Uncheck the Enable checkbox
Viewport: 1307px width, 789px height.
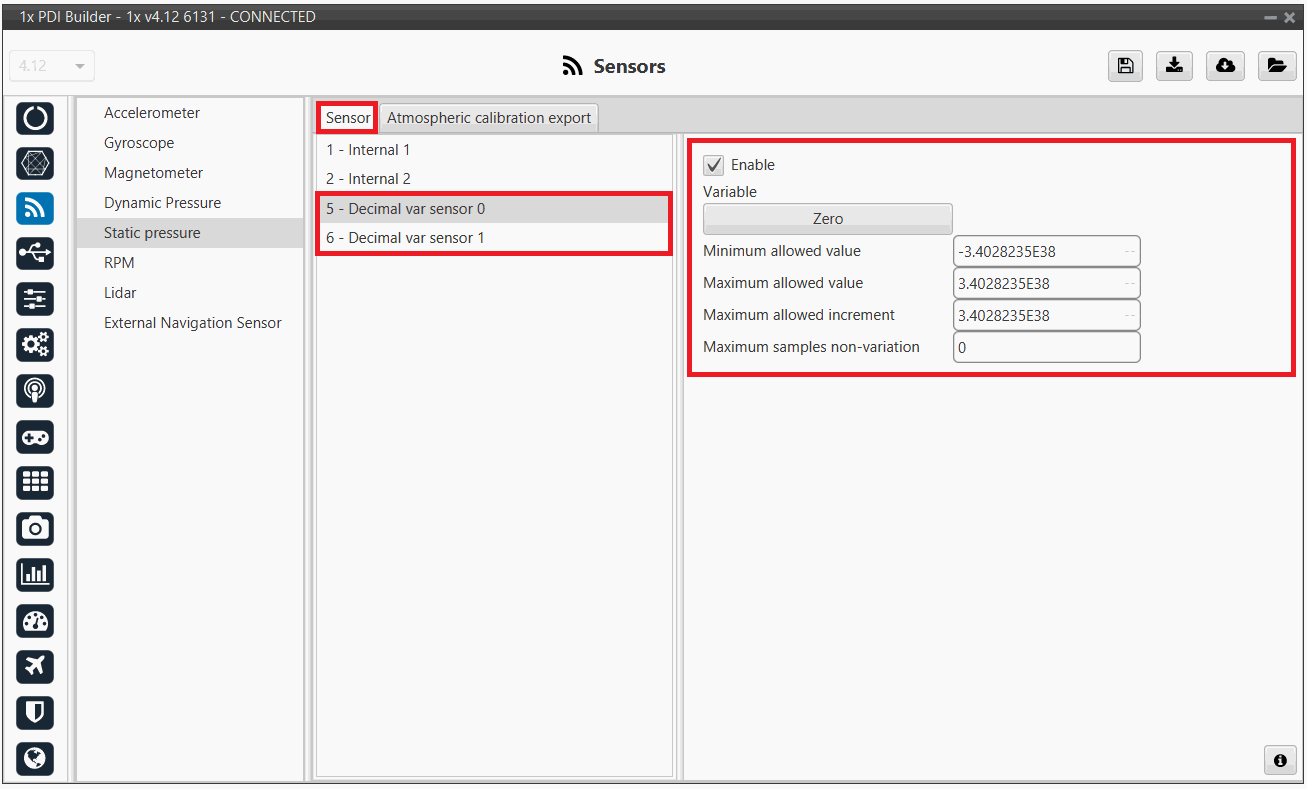(714, 165)
